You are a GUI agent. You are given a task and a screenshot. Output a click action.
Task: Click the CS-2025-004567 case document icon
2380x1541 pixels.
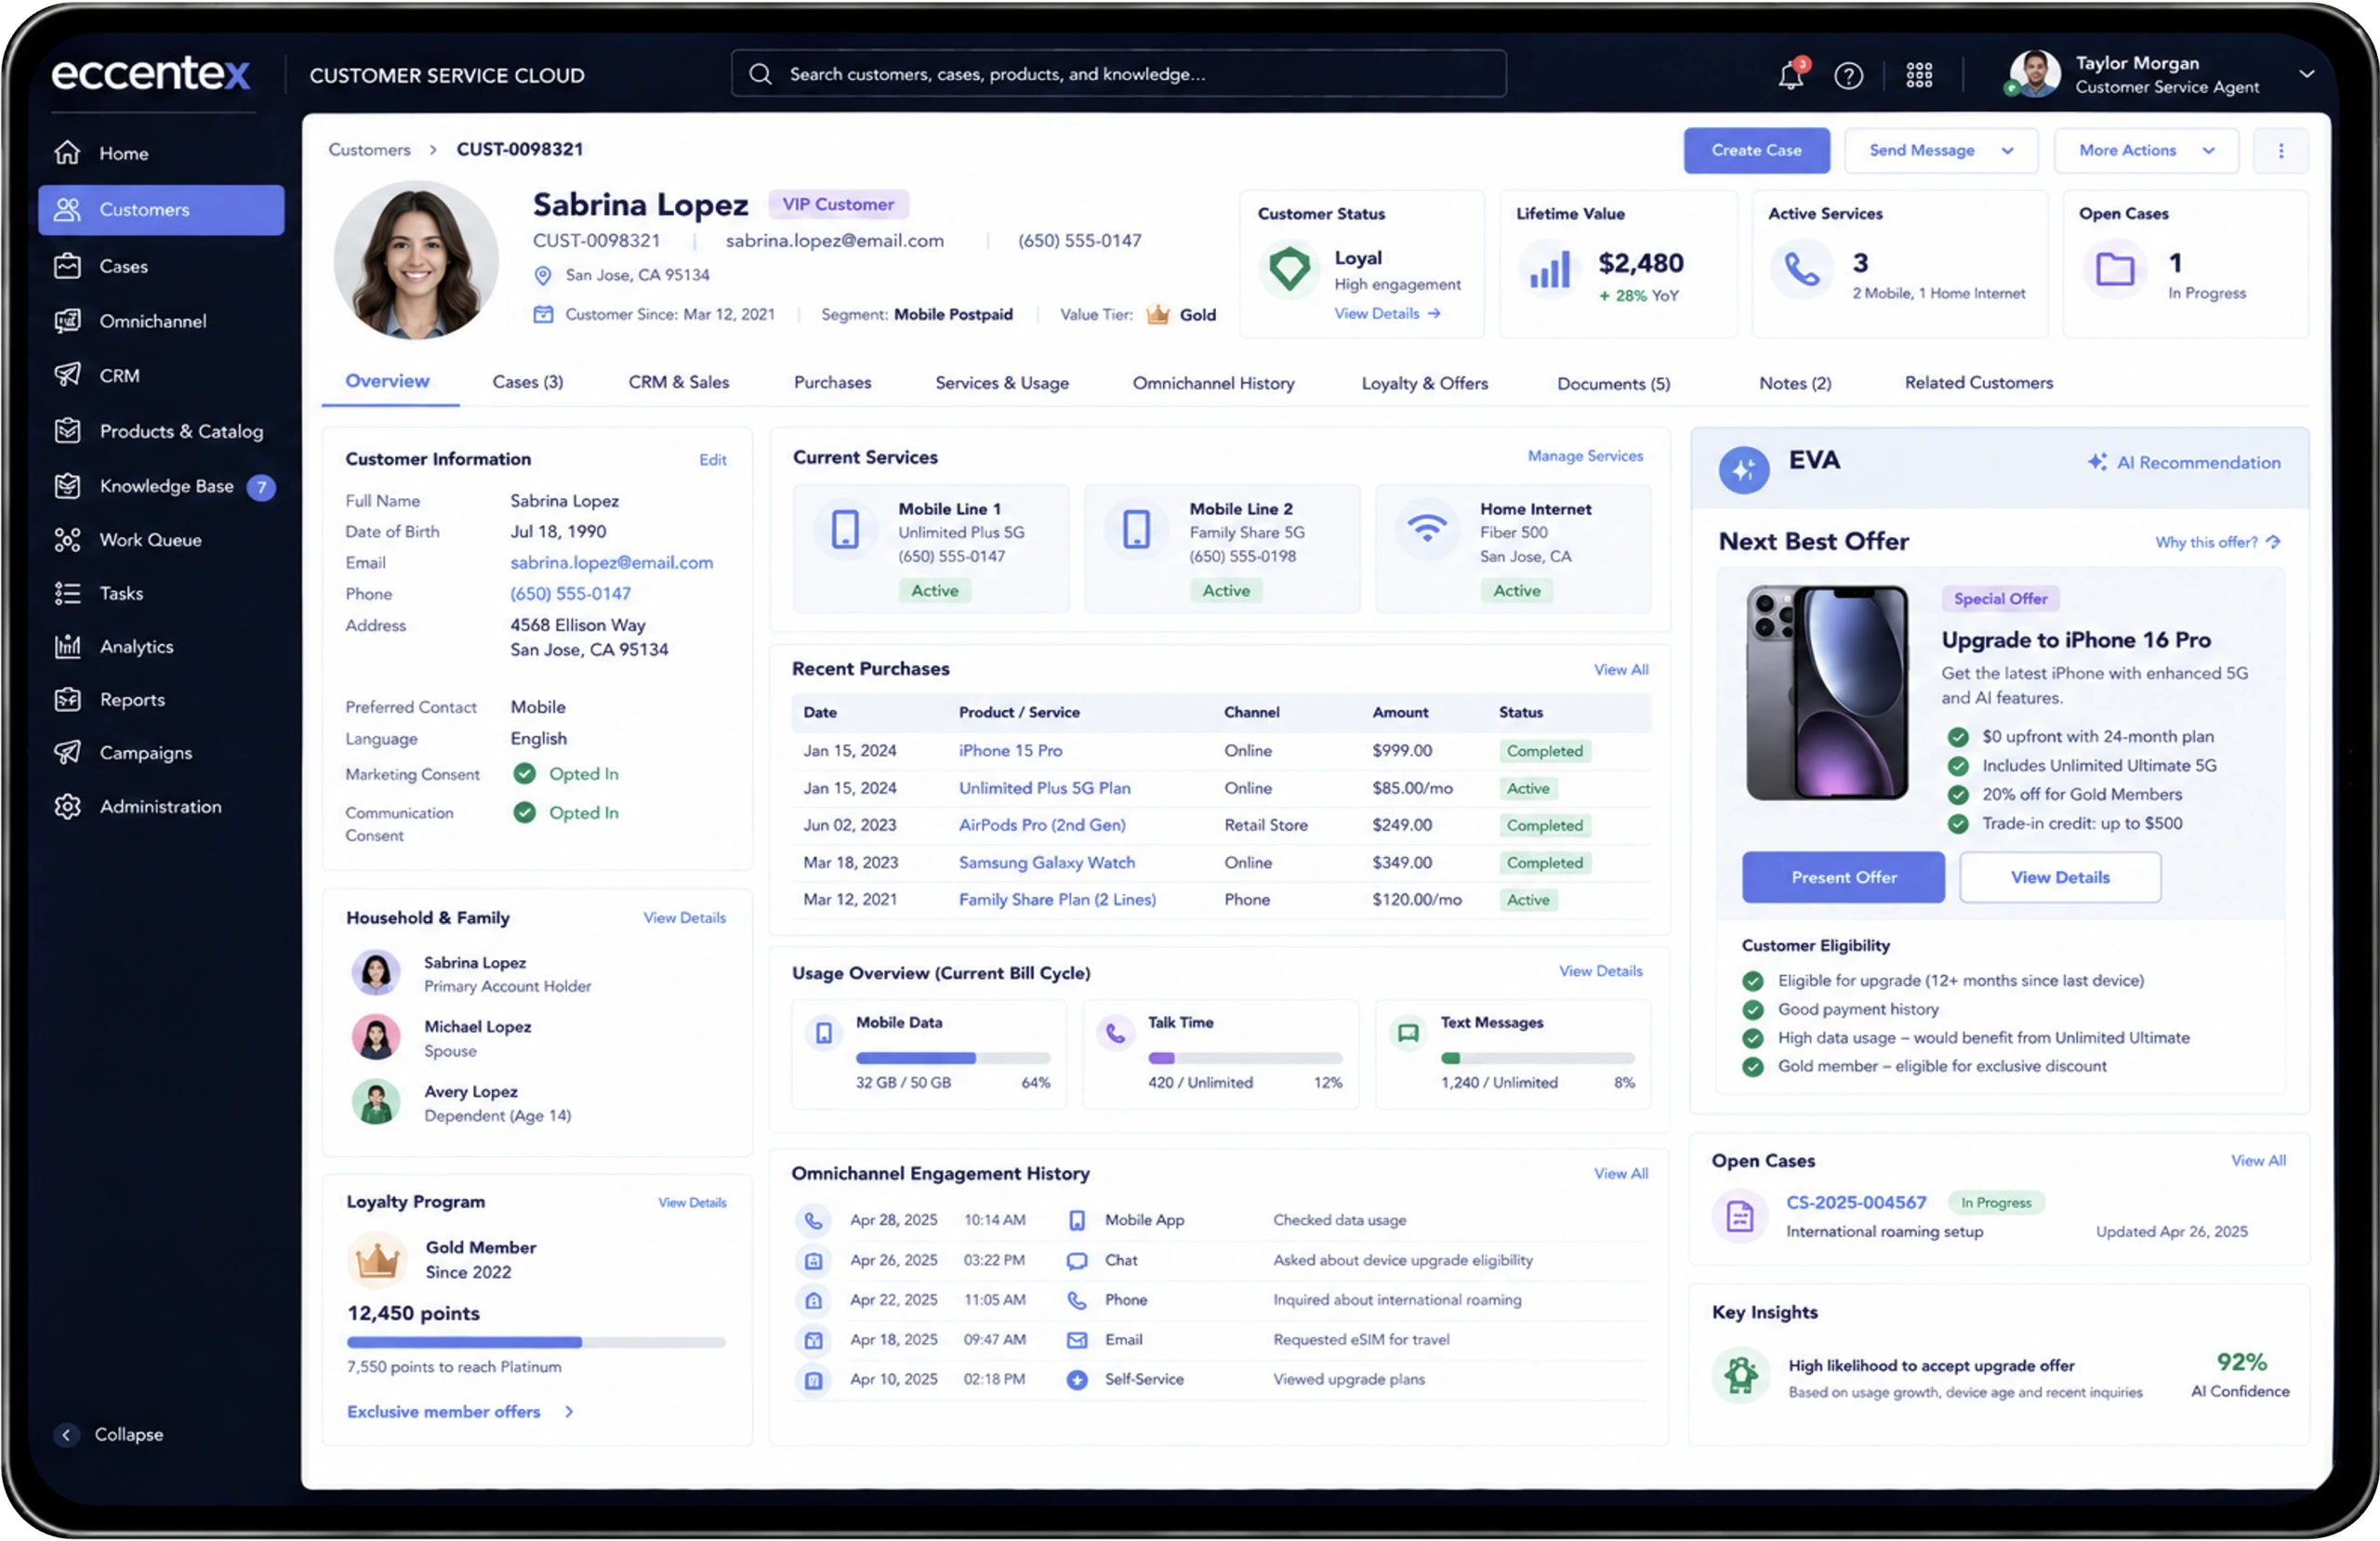click(x=1740, y=1216)
